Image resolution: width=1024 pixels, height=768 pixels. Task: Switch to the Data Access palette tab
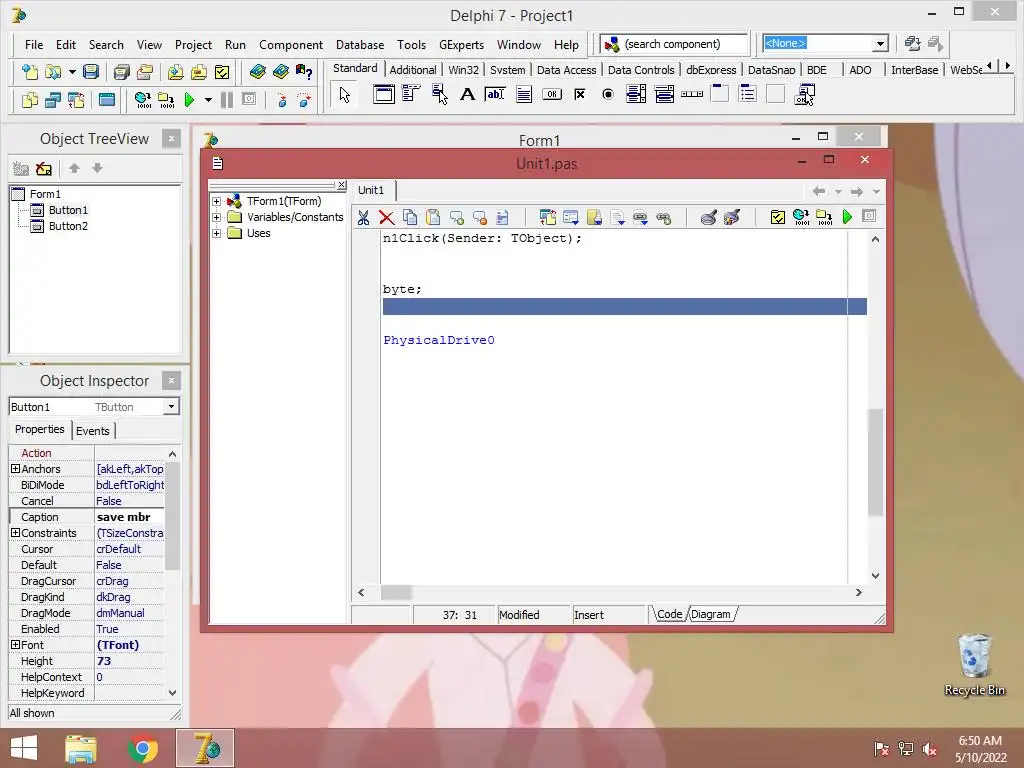[x=566, y=70]
